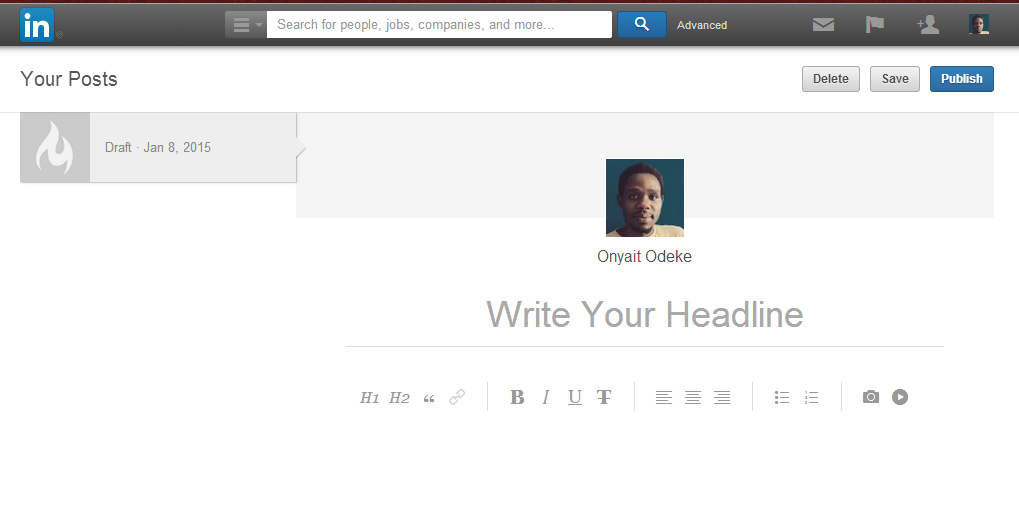This screenshot has width=1019, height=507.
Task: Select the Draft Jan 8, 2015 post
Action: click(158, 148)
